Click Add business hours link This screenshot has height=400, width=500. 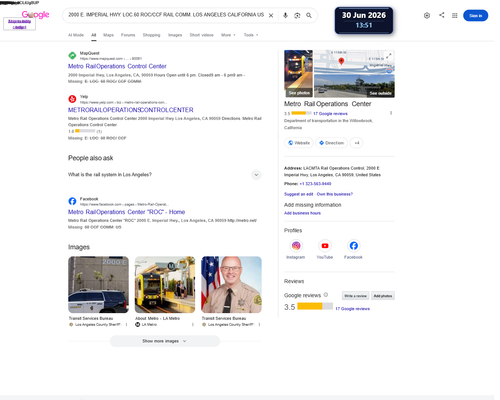pos(302,213)
